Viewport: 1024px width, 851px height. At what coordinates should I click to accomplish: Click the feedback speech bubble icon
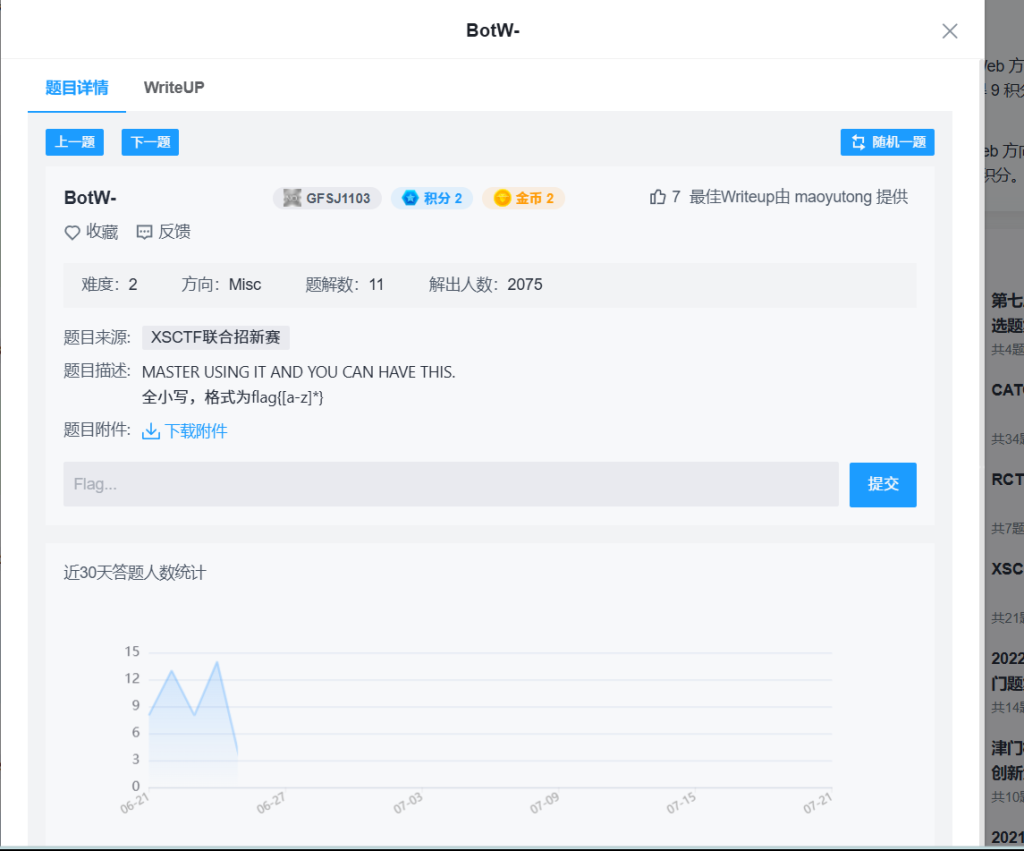(144, 232)
